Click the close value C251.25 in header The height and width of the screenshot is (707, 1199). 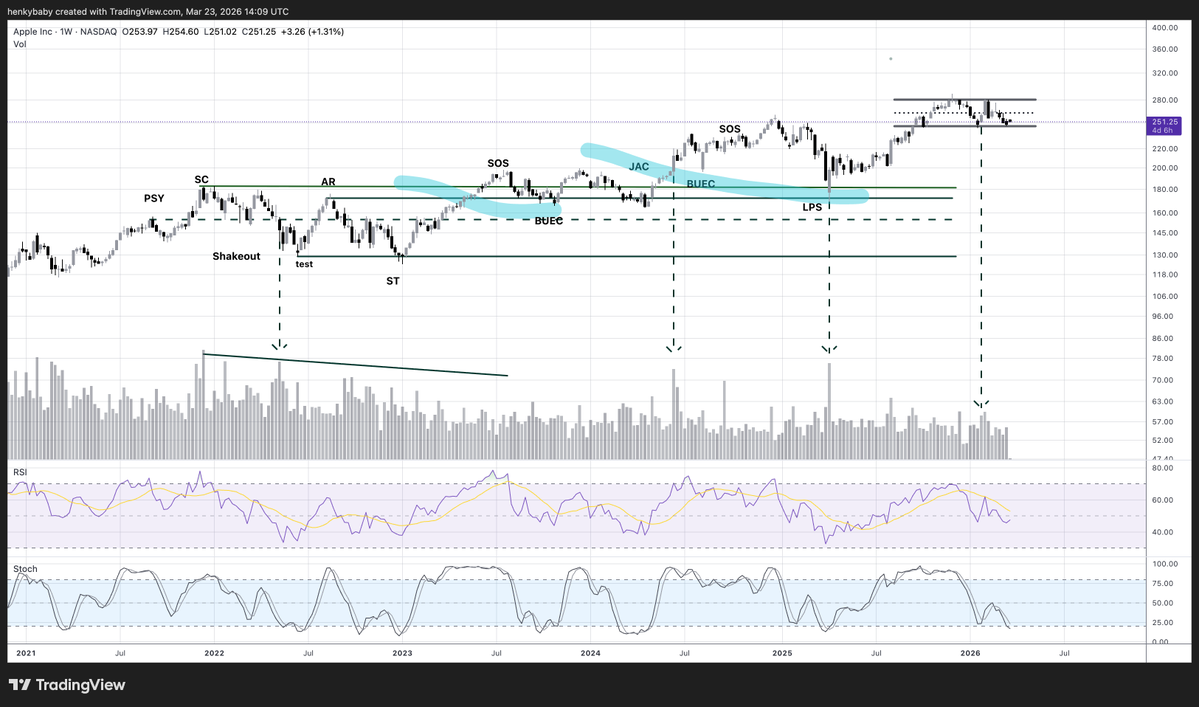258,32
